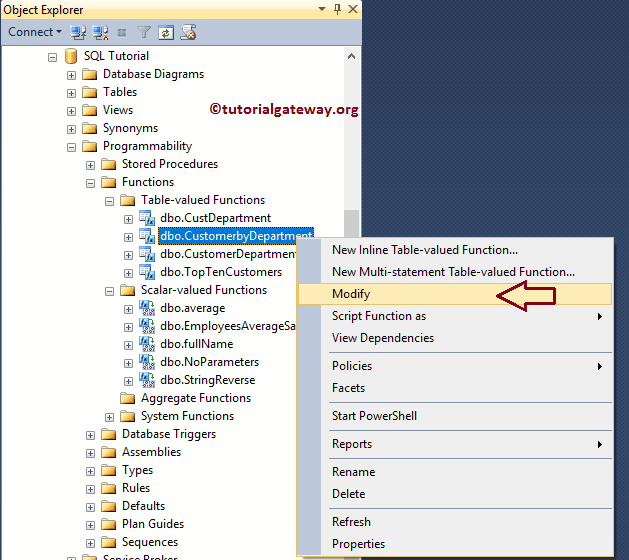
Task: Click the SQL Tutorial database cylinder icon
Action: click(71, 56)
